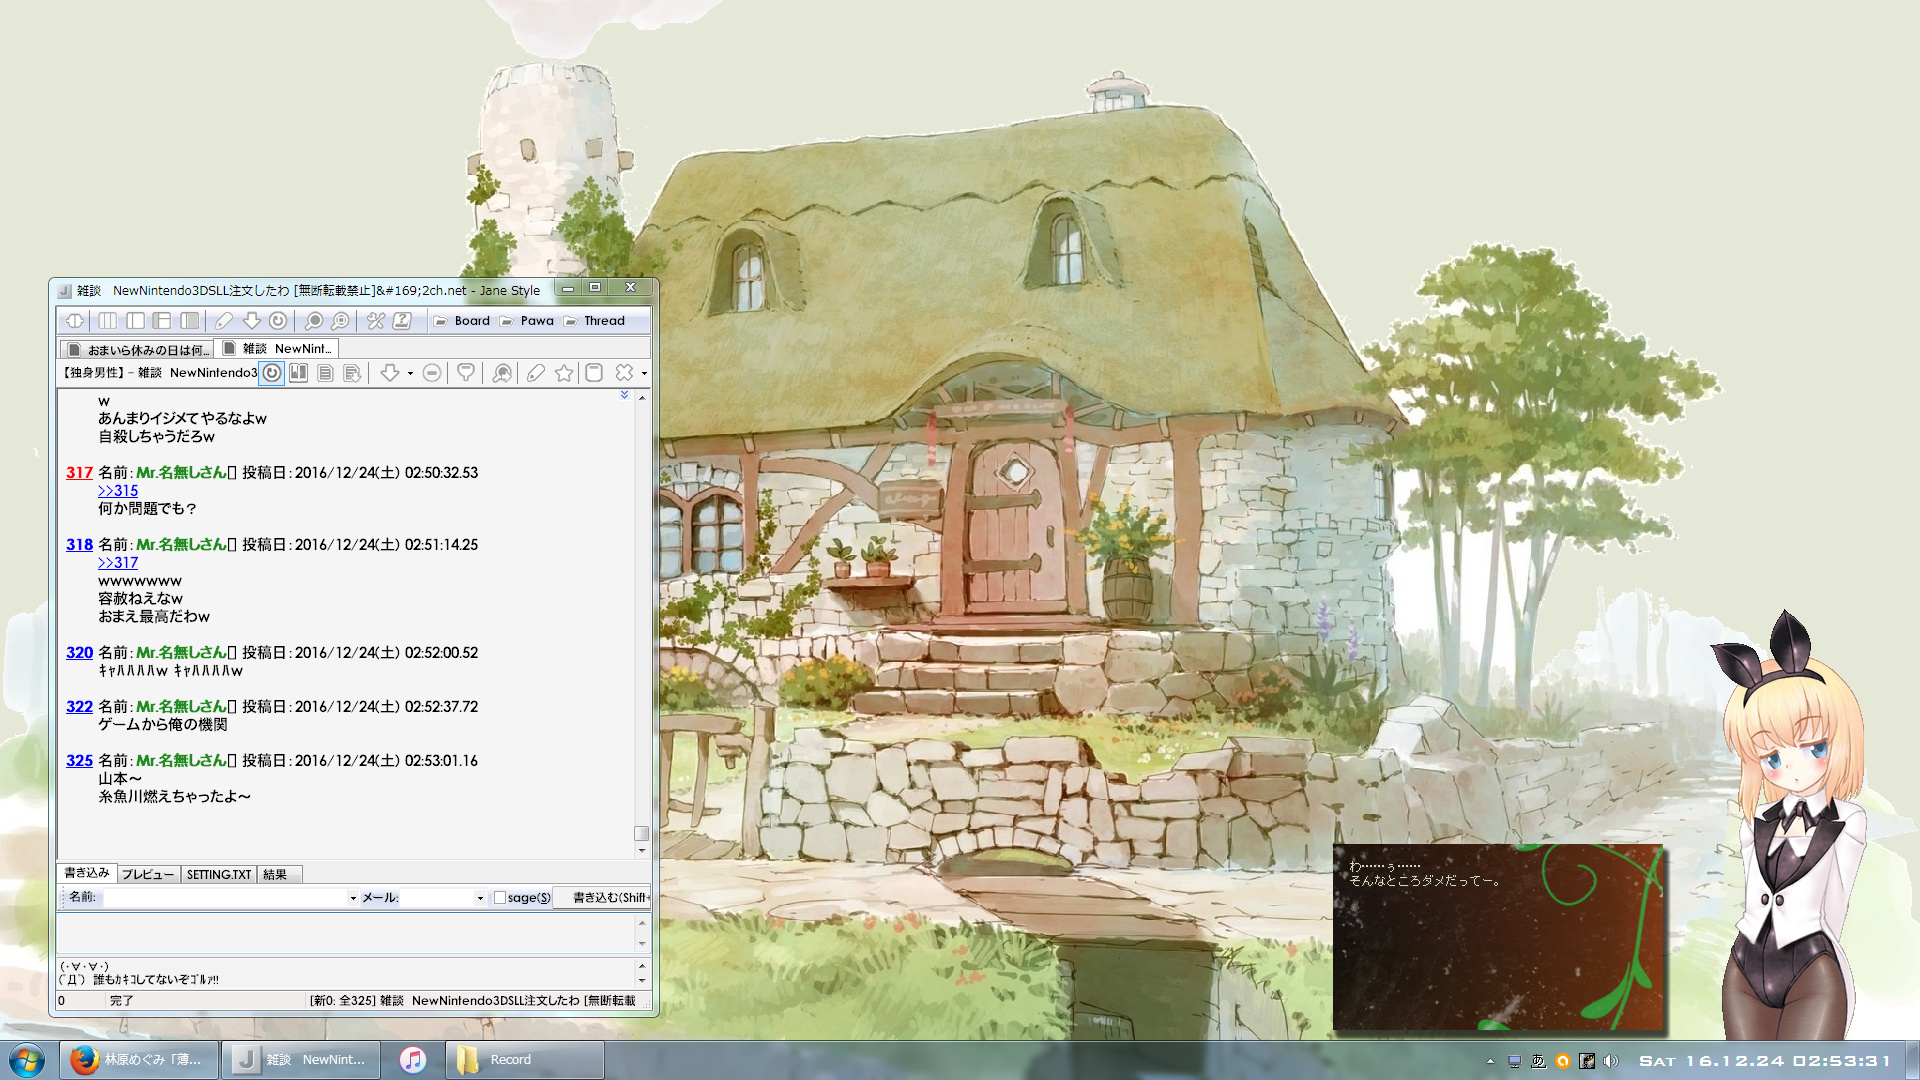Select the SETTING.TXT tab
This screenshot has height=1080, width=1920.
coord(219,874)
